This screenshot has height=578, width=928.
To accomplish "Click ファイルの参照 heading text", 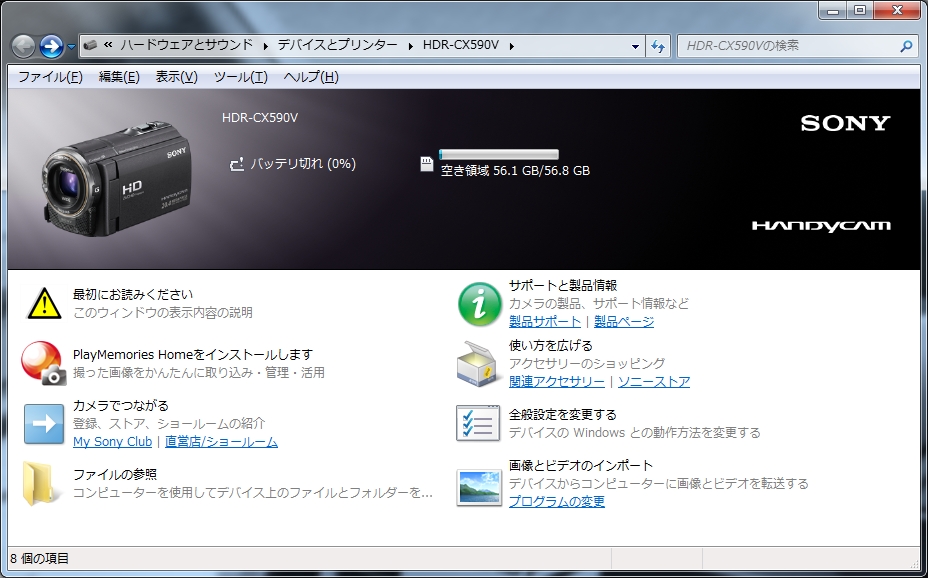I will [115, 474].
